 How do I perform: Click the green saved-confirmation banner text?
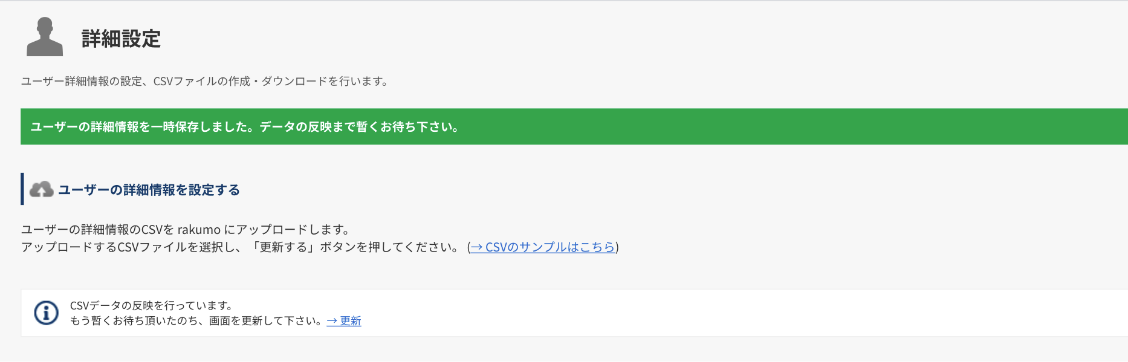245,127
